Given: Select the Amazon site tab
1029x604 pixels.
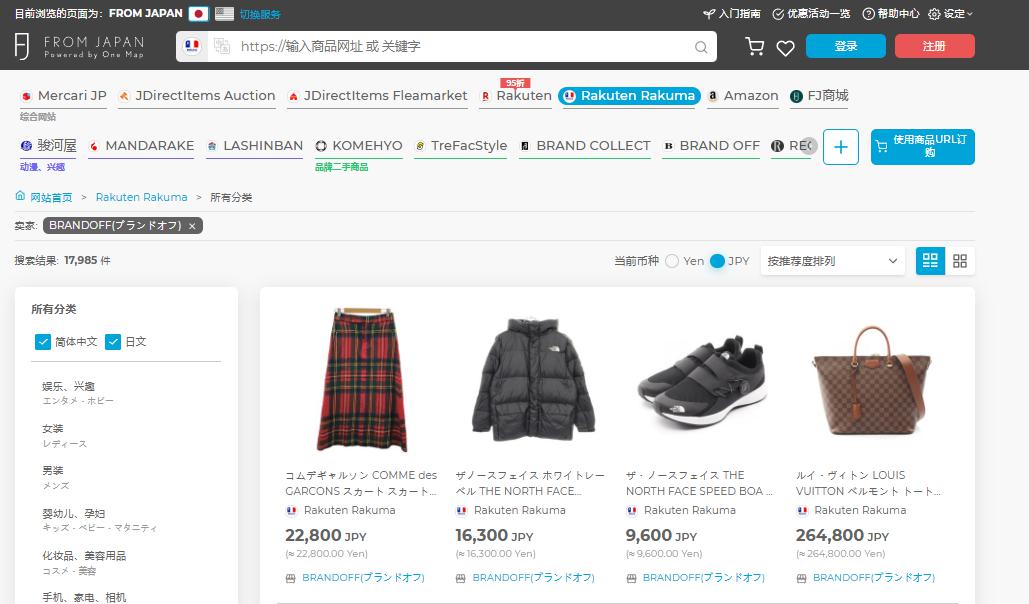Looking at the screenshot, I should [743, 96].
